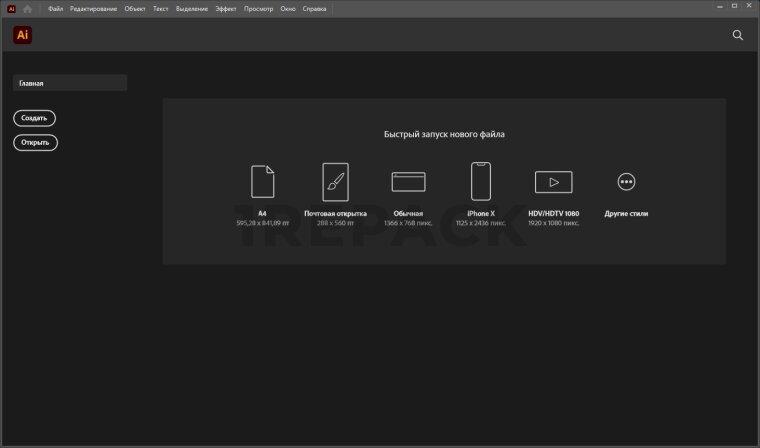Select the iPhone X preset icon
The width and height of the screenshot is (760, 448).
[480, 181]
